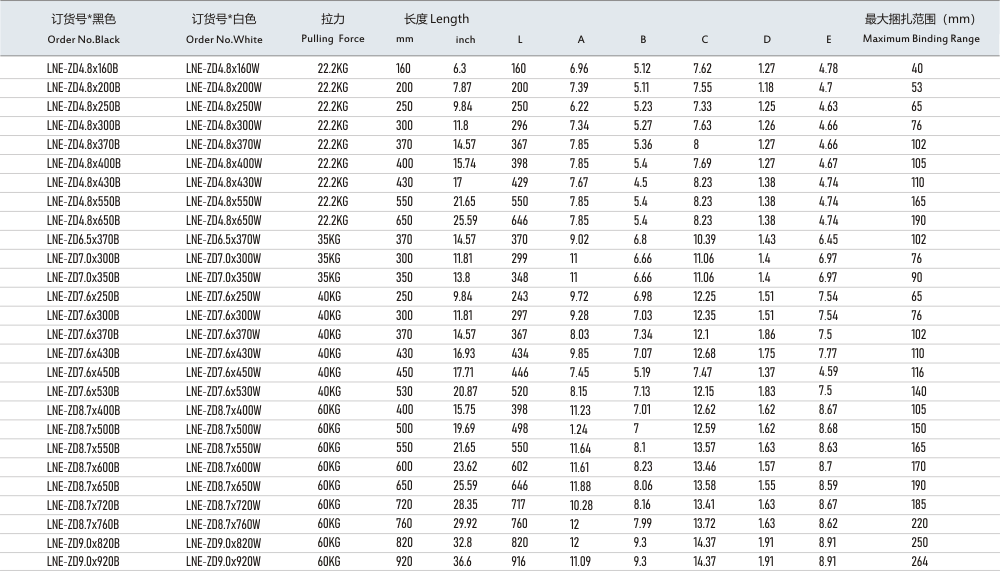Click the LNE-ZD9.0x820B cell

click(83, 543)
